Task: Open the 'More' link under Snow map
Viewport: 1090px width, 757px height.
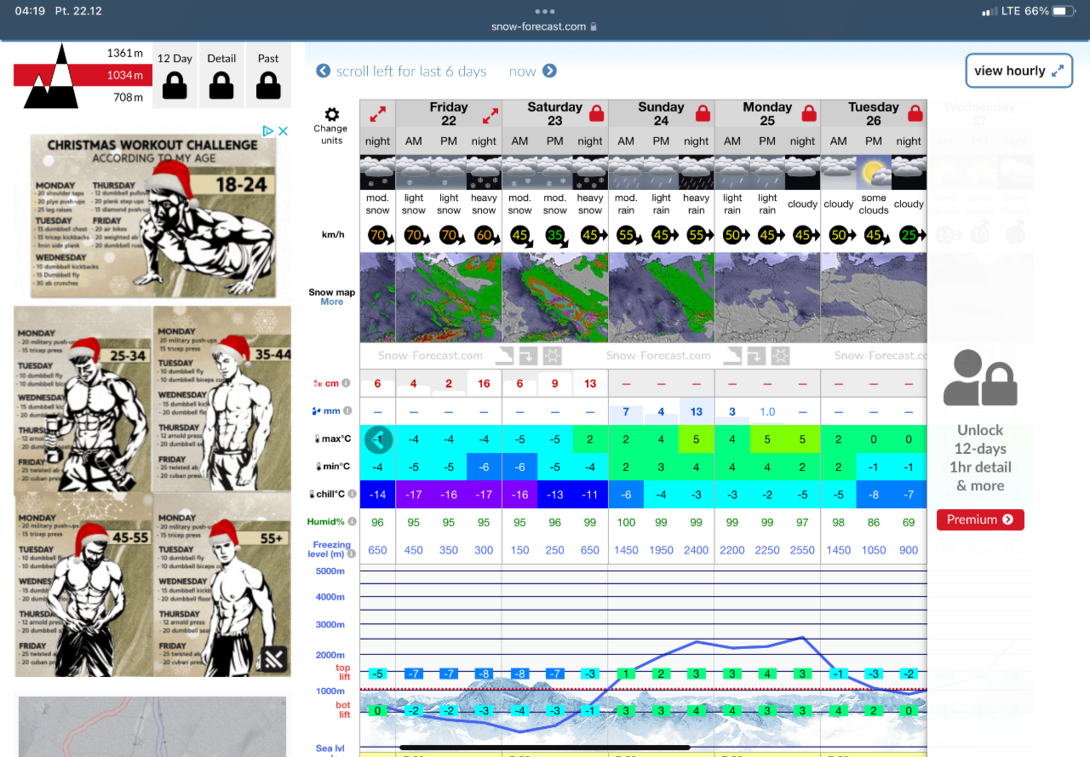Action: point(332,302)
